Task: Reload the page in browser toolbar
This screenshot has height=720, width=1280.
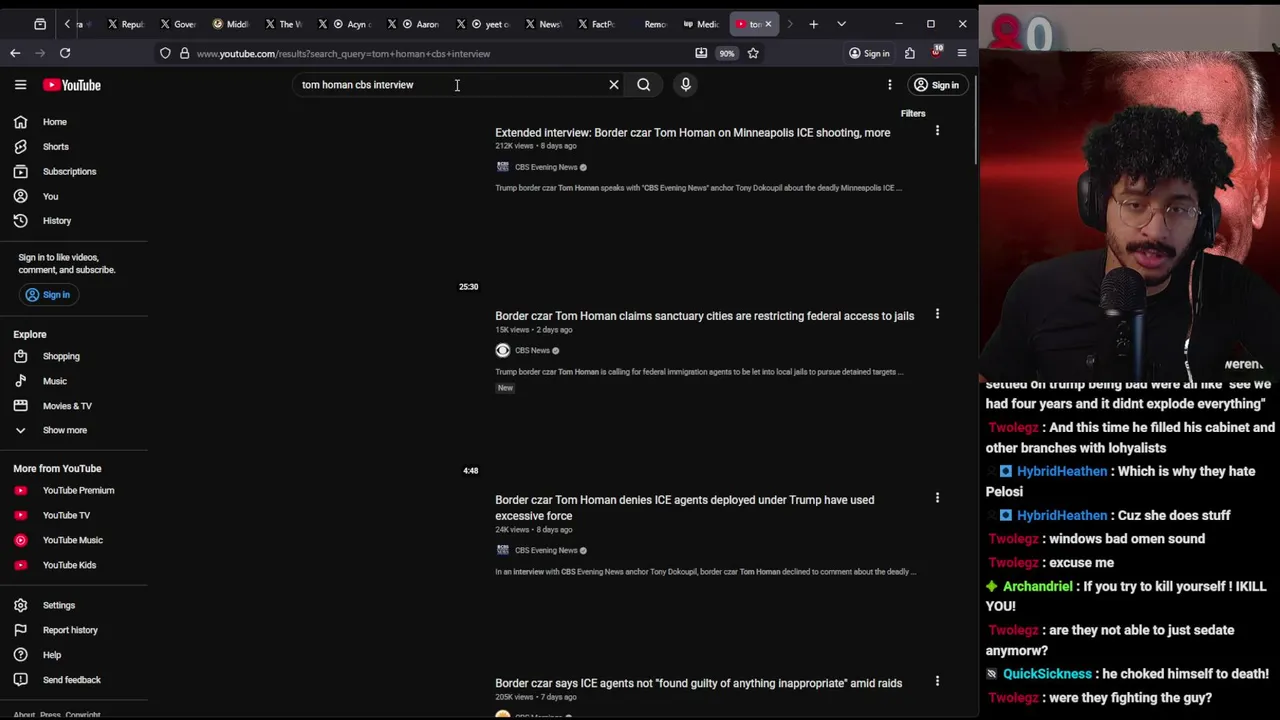Action: click(65, 53)
